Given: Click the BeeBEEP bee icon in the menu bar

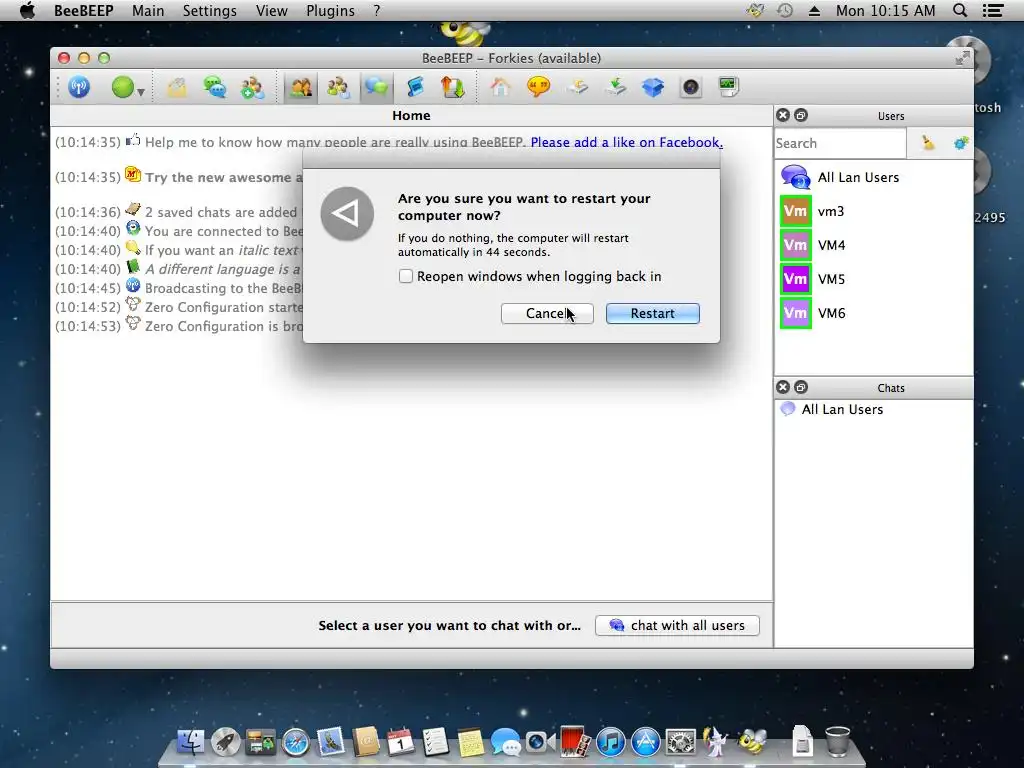Looking at the screenshot, I should 755,10.
